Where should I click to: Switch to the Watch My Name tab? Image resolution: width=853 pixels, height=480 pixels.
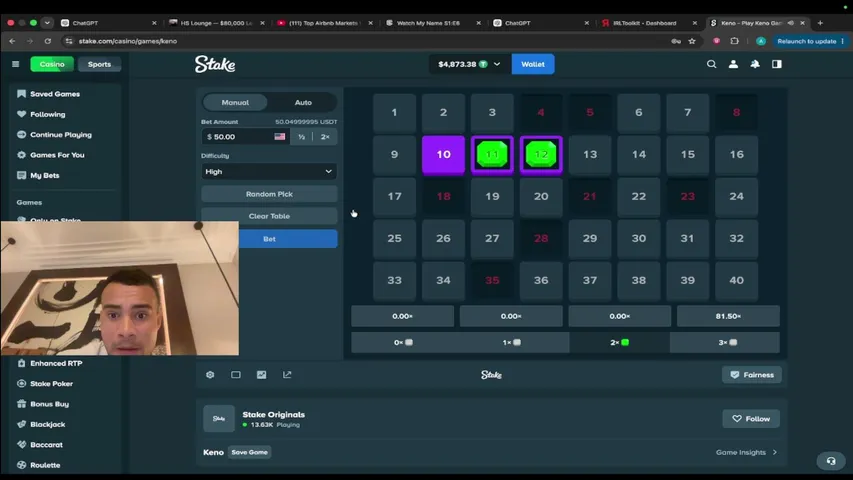click(433, 23)
